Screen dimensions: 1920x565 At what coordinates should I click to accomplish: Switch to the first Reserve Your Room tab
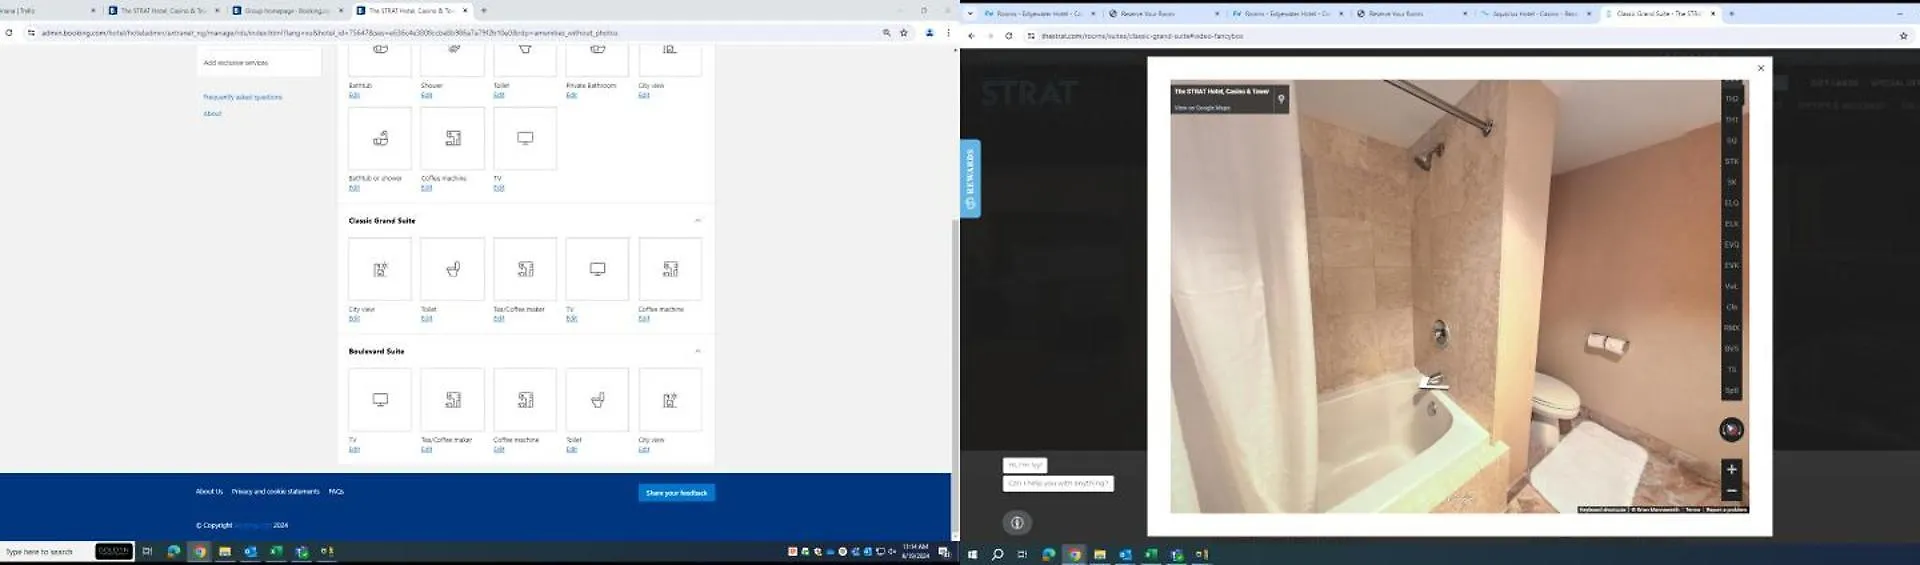tap(1163, 14)
